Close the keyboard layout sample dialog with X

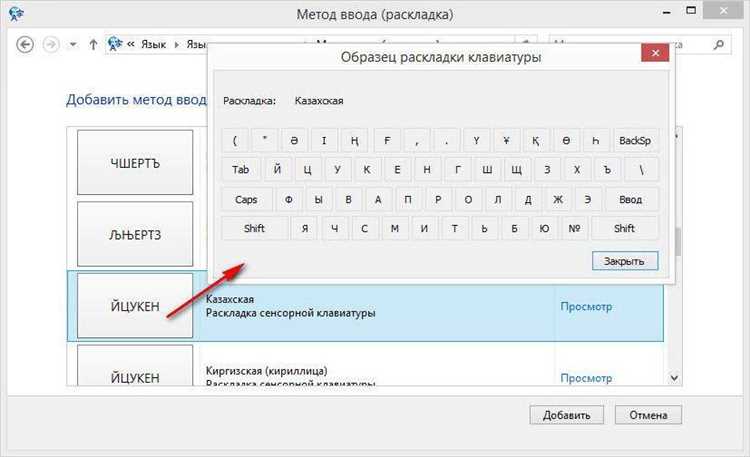[655, 53]
